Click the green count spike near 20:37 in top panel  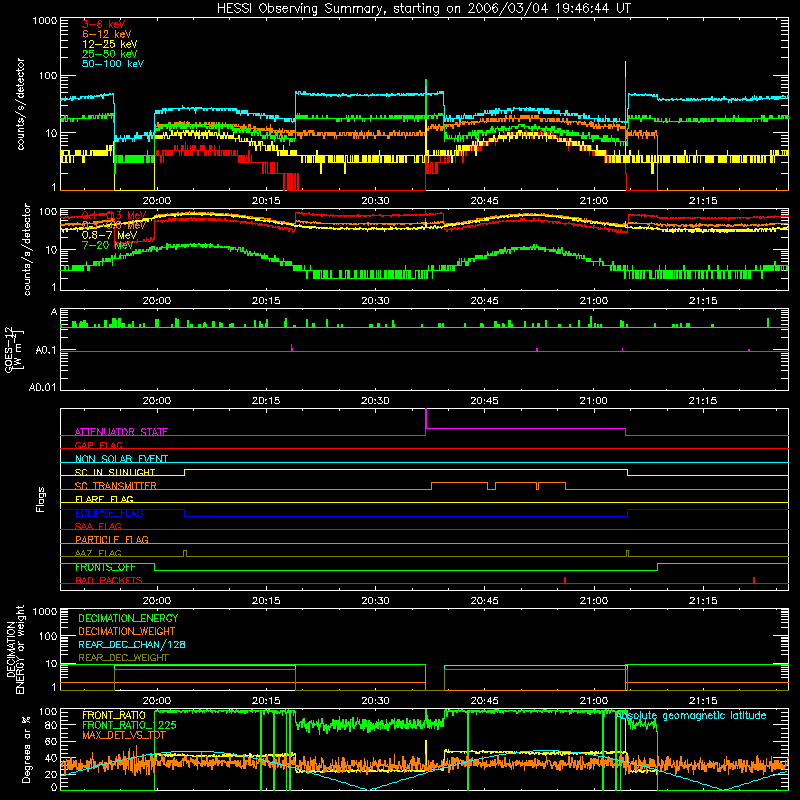click(x=426, y=97)
